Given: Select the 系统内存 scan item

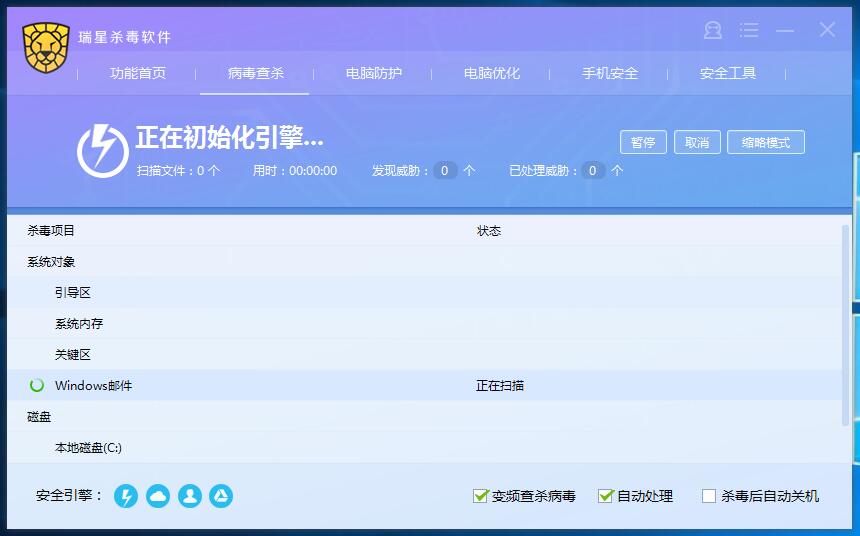Looking at the screenshot, I should [424, 324].
